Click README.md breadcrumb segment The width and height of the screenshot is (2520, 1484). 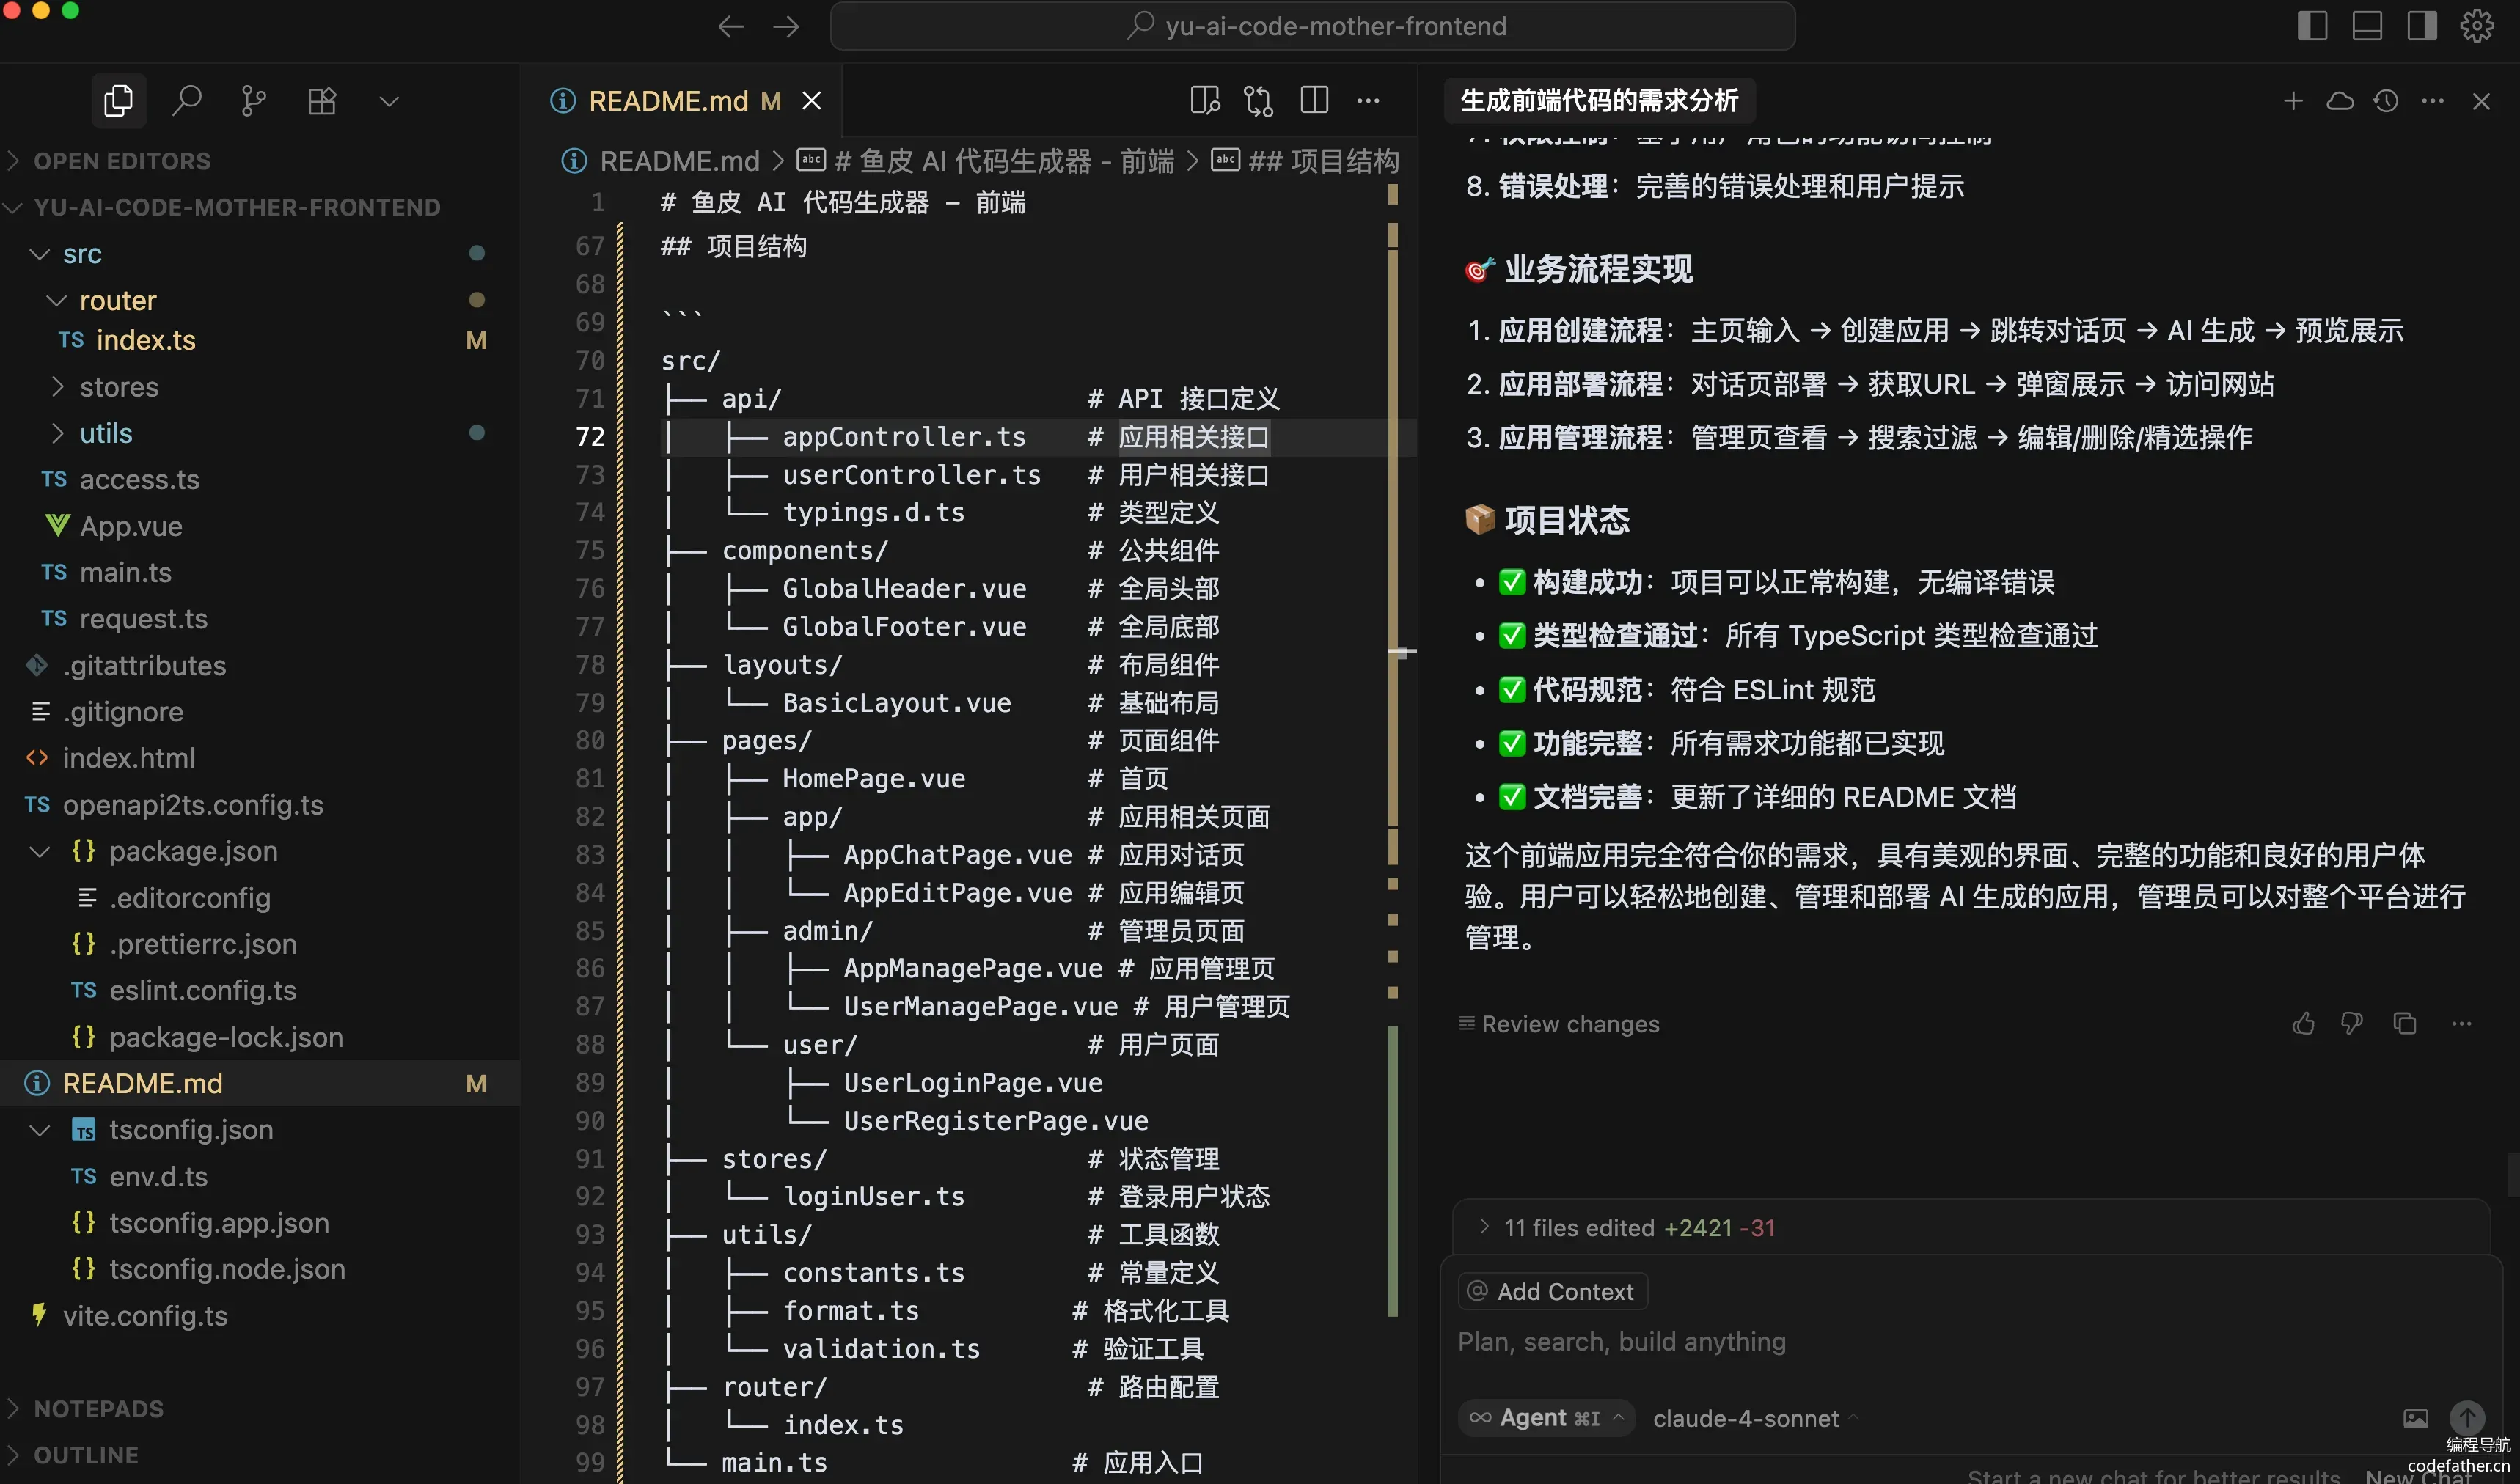tap(679, 161)
